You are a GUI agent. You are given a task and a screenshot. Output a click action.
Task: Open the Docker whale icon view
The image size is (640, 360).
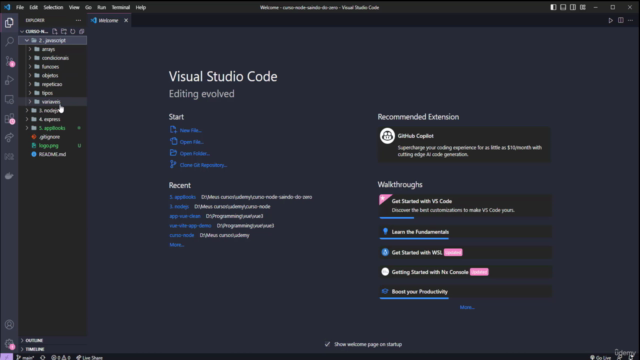pos(9,176)
